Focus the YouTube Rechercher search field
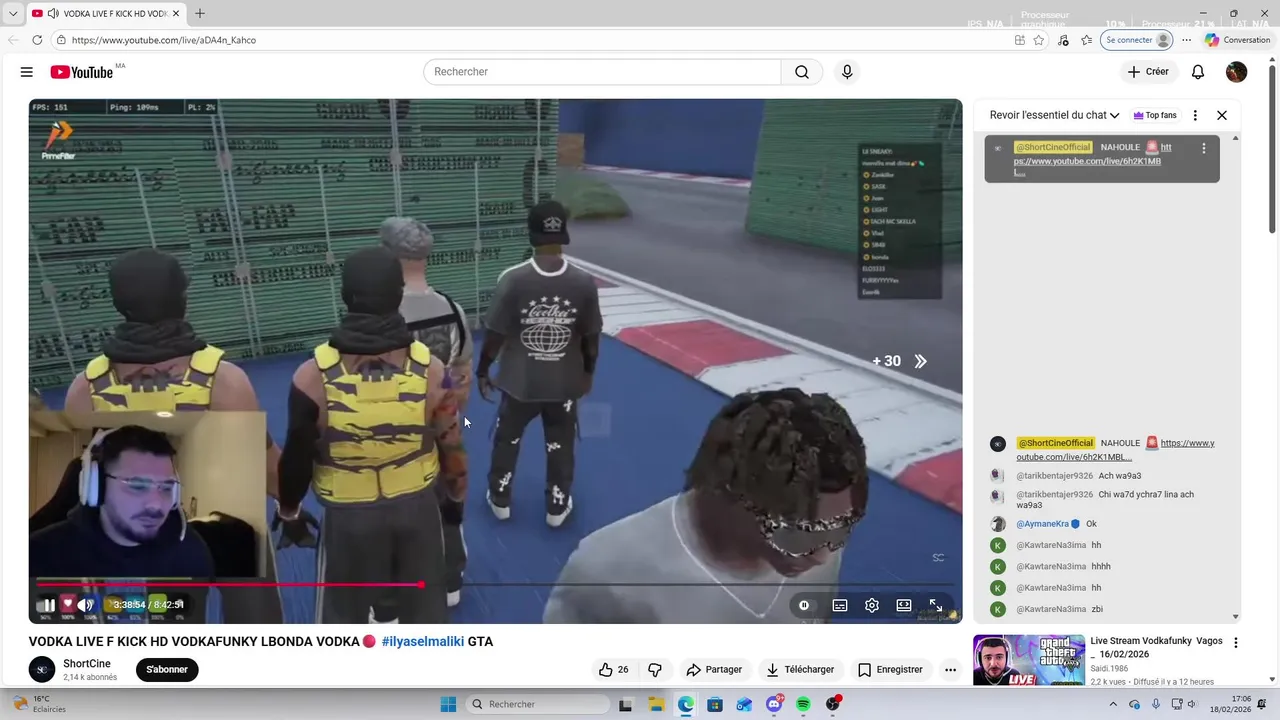 click(602, 72)
